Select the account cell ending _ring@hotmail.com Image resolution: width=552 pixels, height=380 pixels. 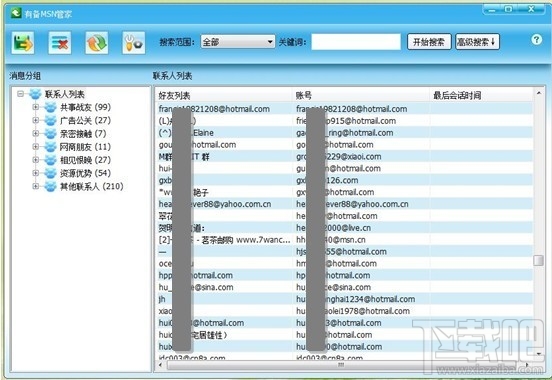click(x=345, y=133)
